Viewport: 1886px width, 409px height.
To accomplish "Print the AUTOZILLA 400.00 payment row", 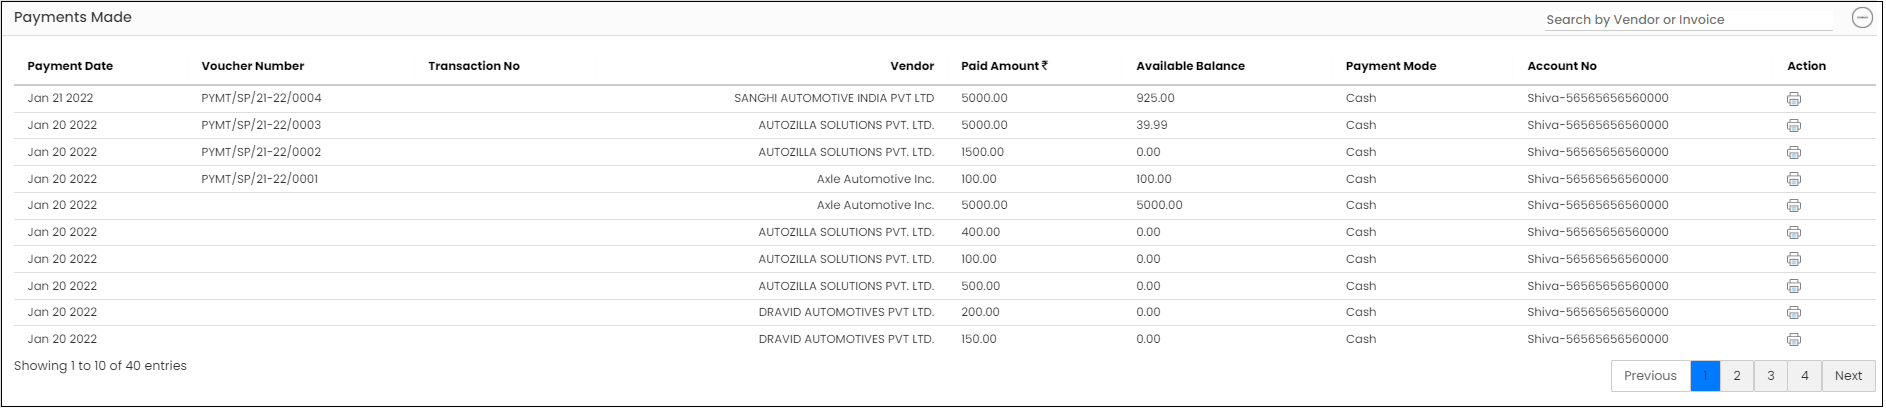I will pos(1794,233).
